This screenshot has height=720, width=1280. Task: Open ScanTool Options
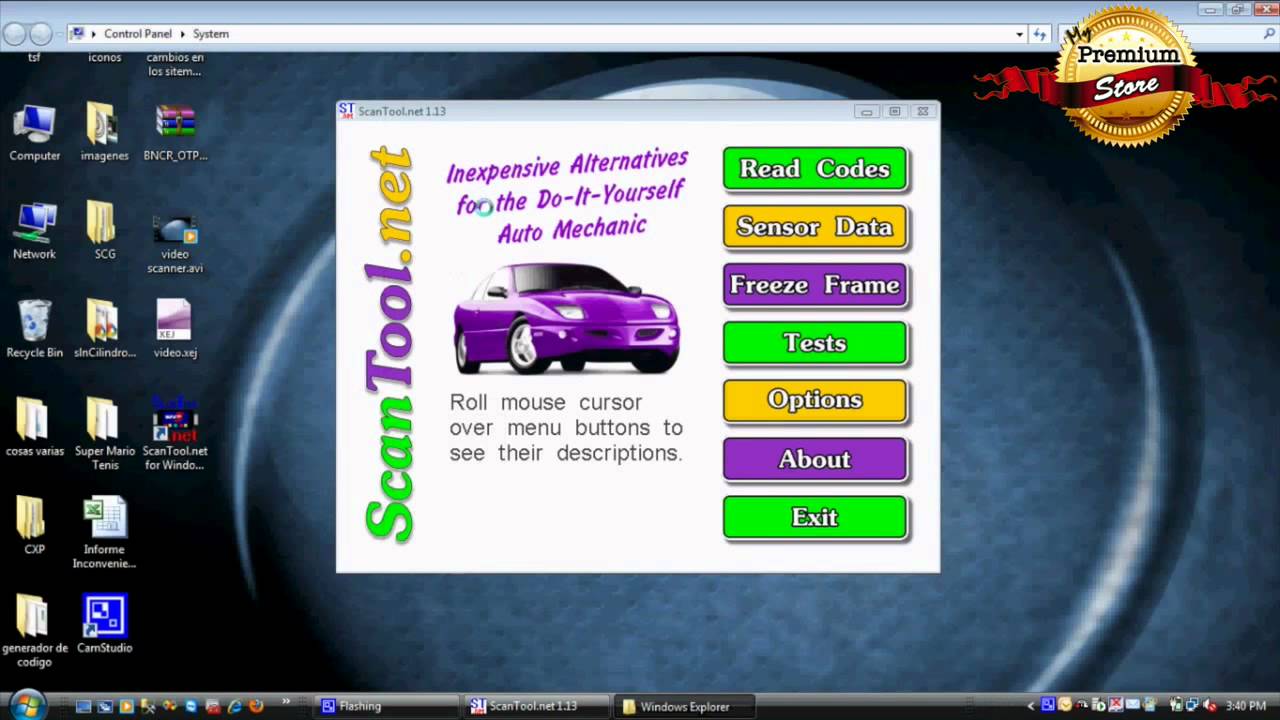[x=815, y=400]
